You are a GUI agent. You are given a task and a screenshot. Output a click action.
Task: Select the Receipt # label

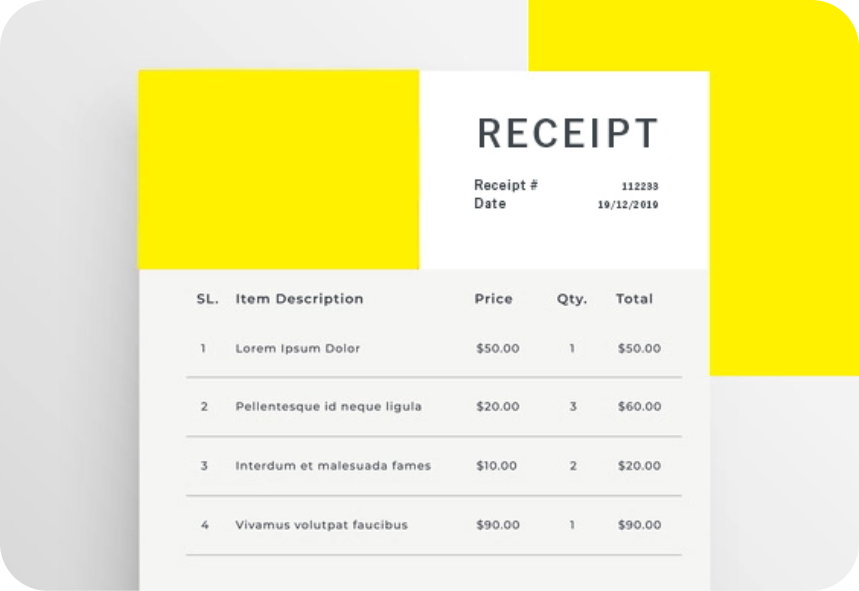pyautogui.click(x=506, y=185)
